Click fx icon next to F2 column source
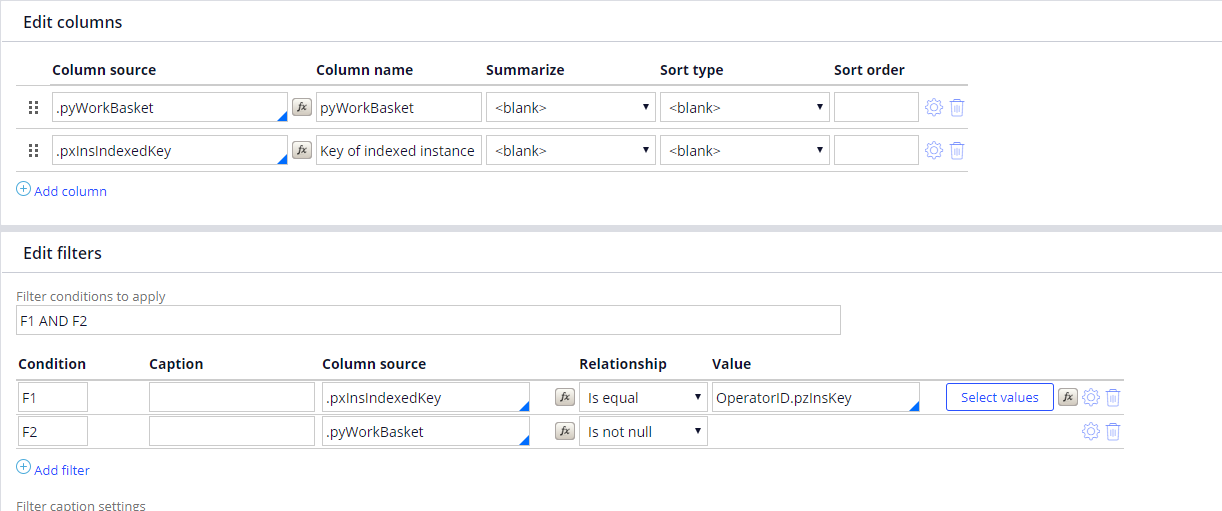Viewport: 1222px width, 511px height. click(x=565, y=431)
